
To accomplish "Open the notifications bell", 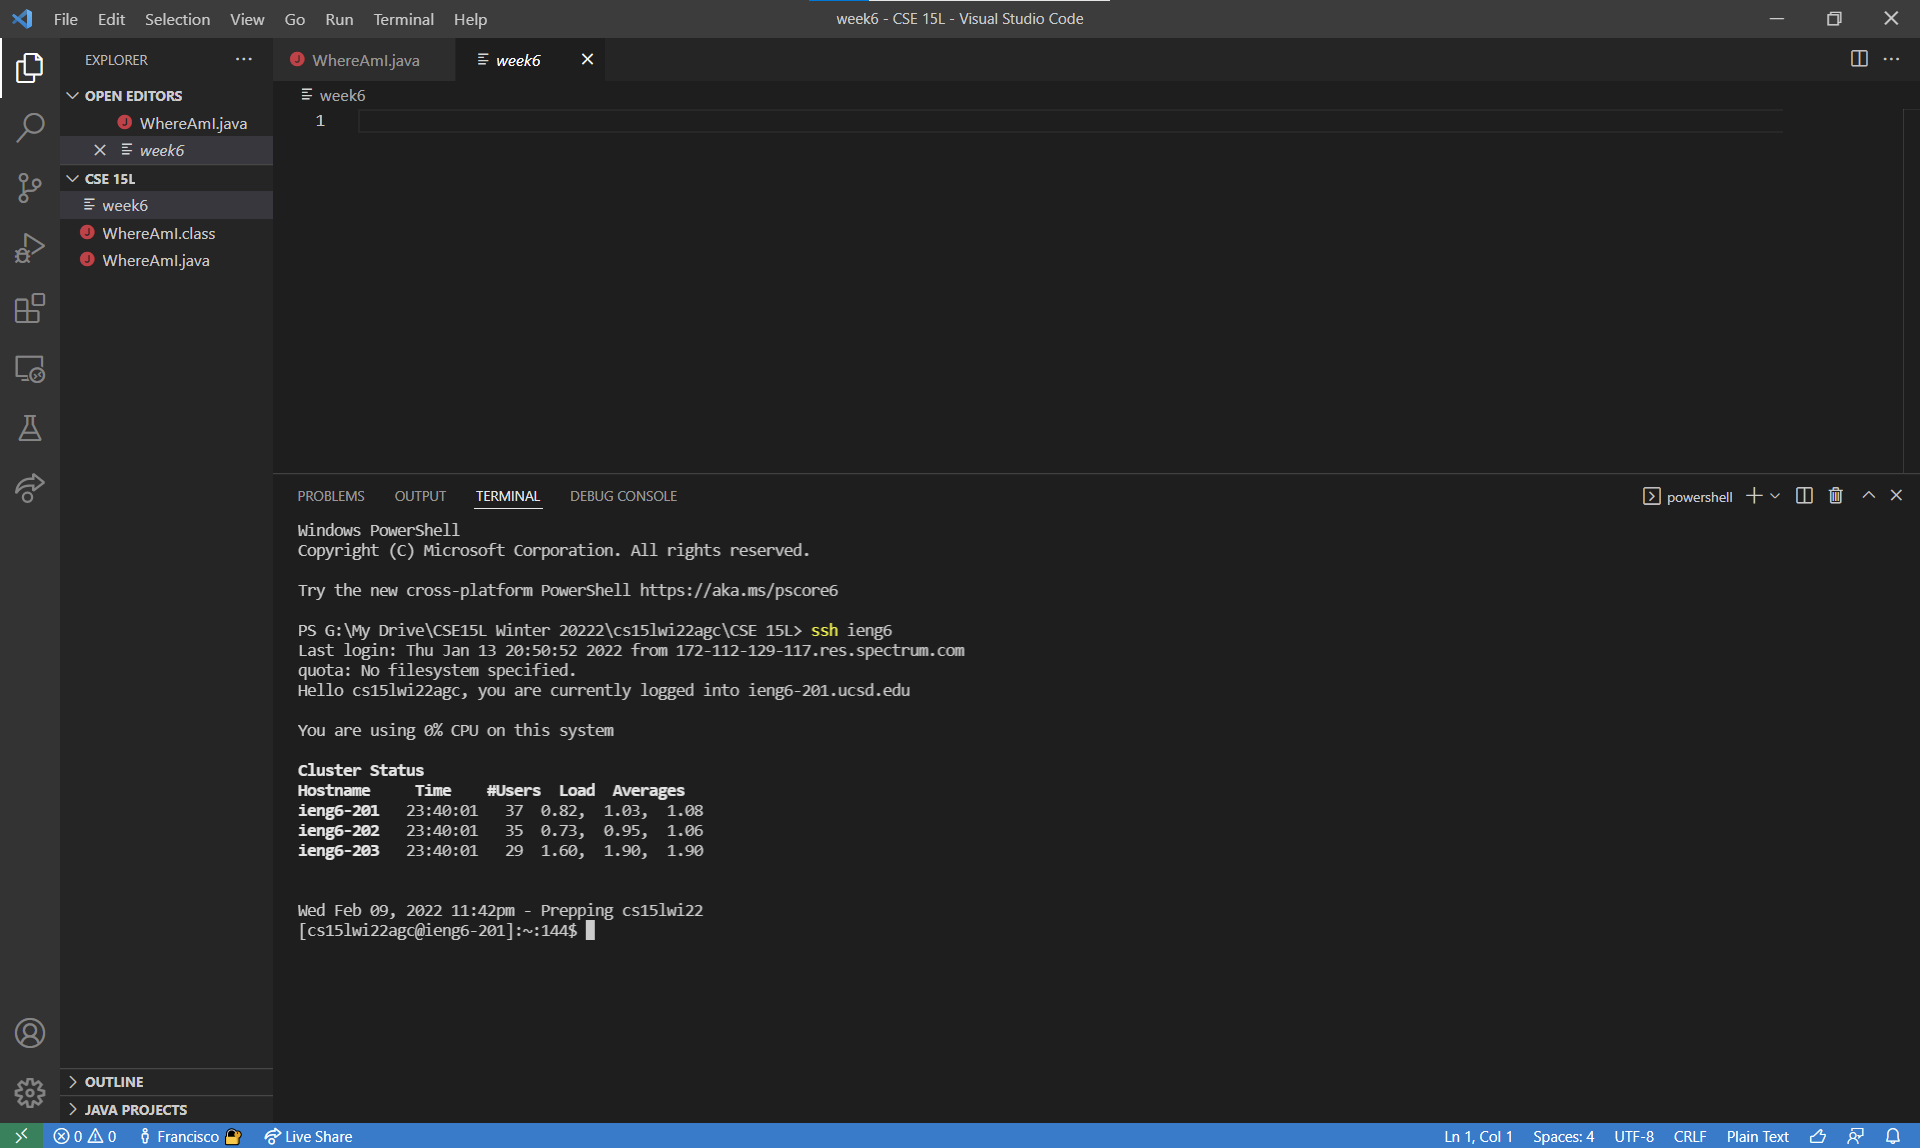I will (1893, 1136).
